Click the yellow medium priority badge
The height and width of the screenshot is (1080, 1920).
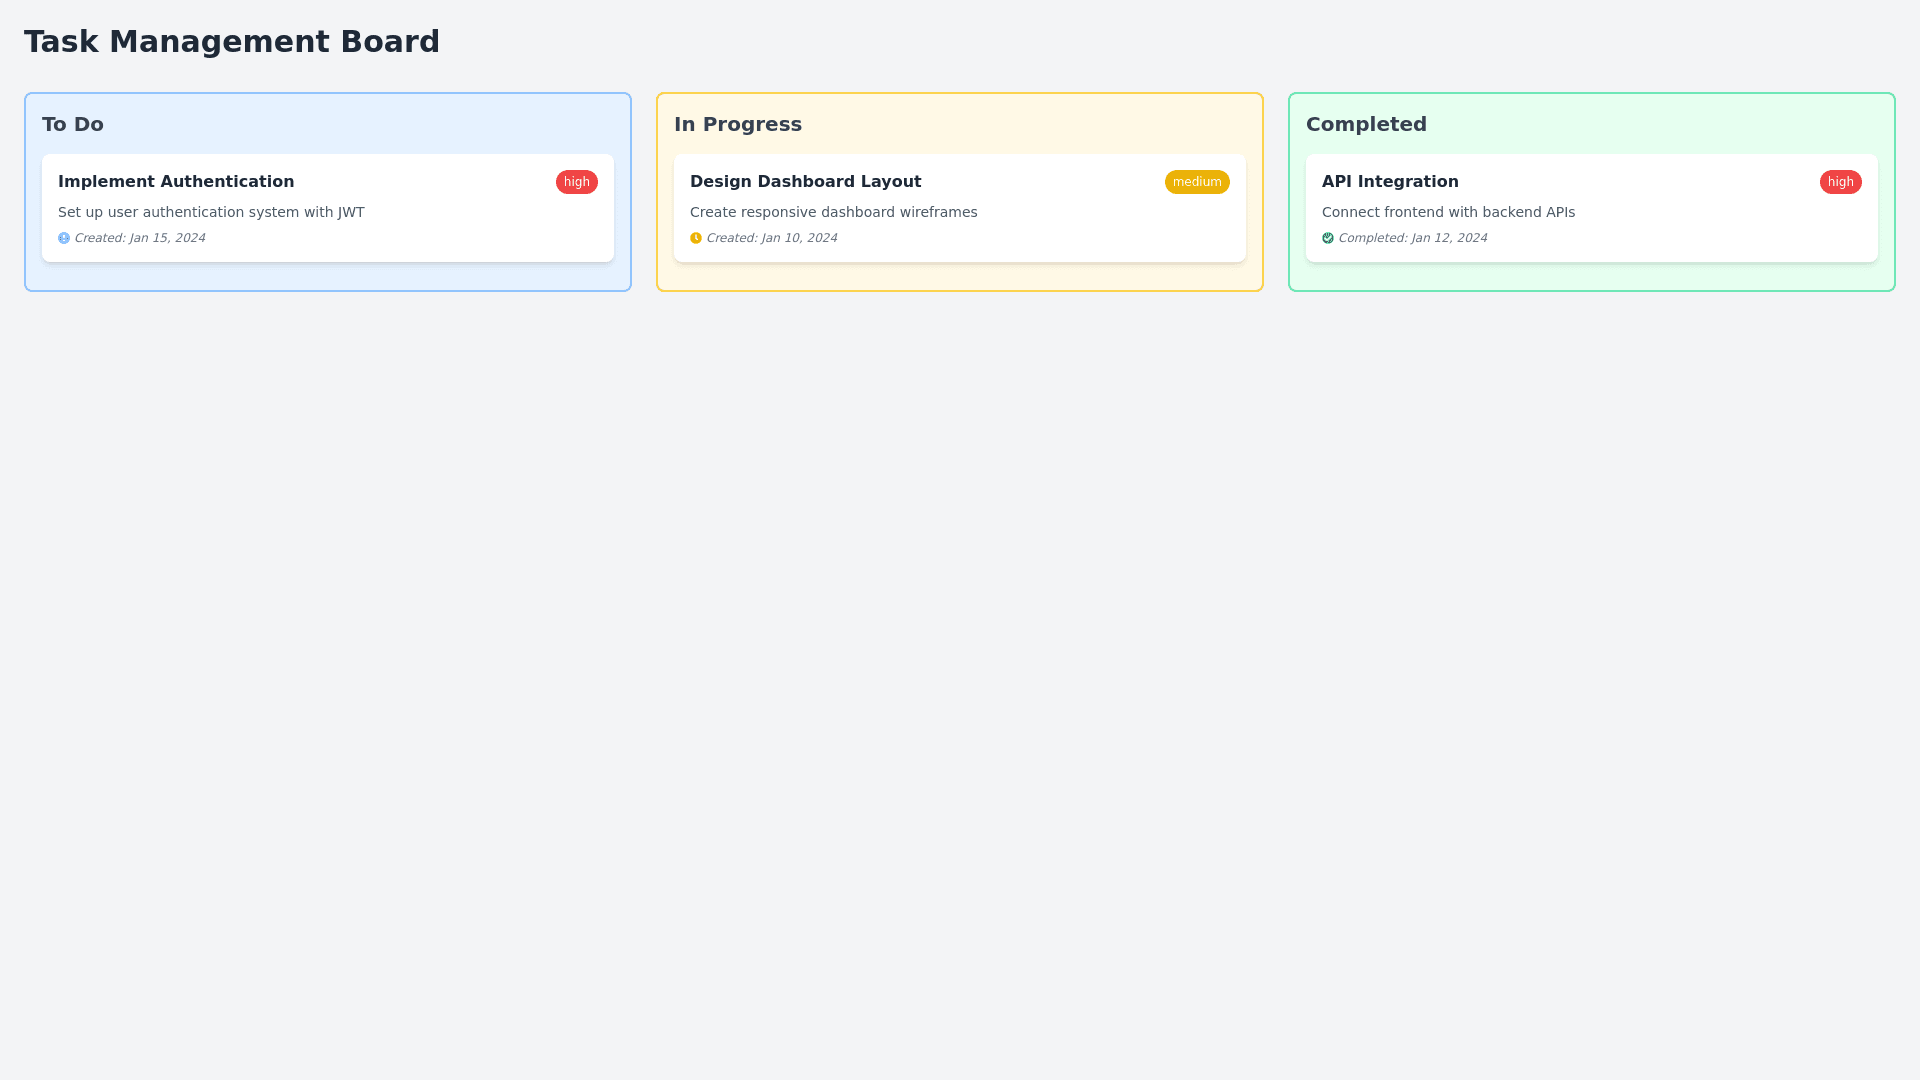1196,182
